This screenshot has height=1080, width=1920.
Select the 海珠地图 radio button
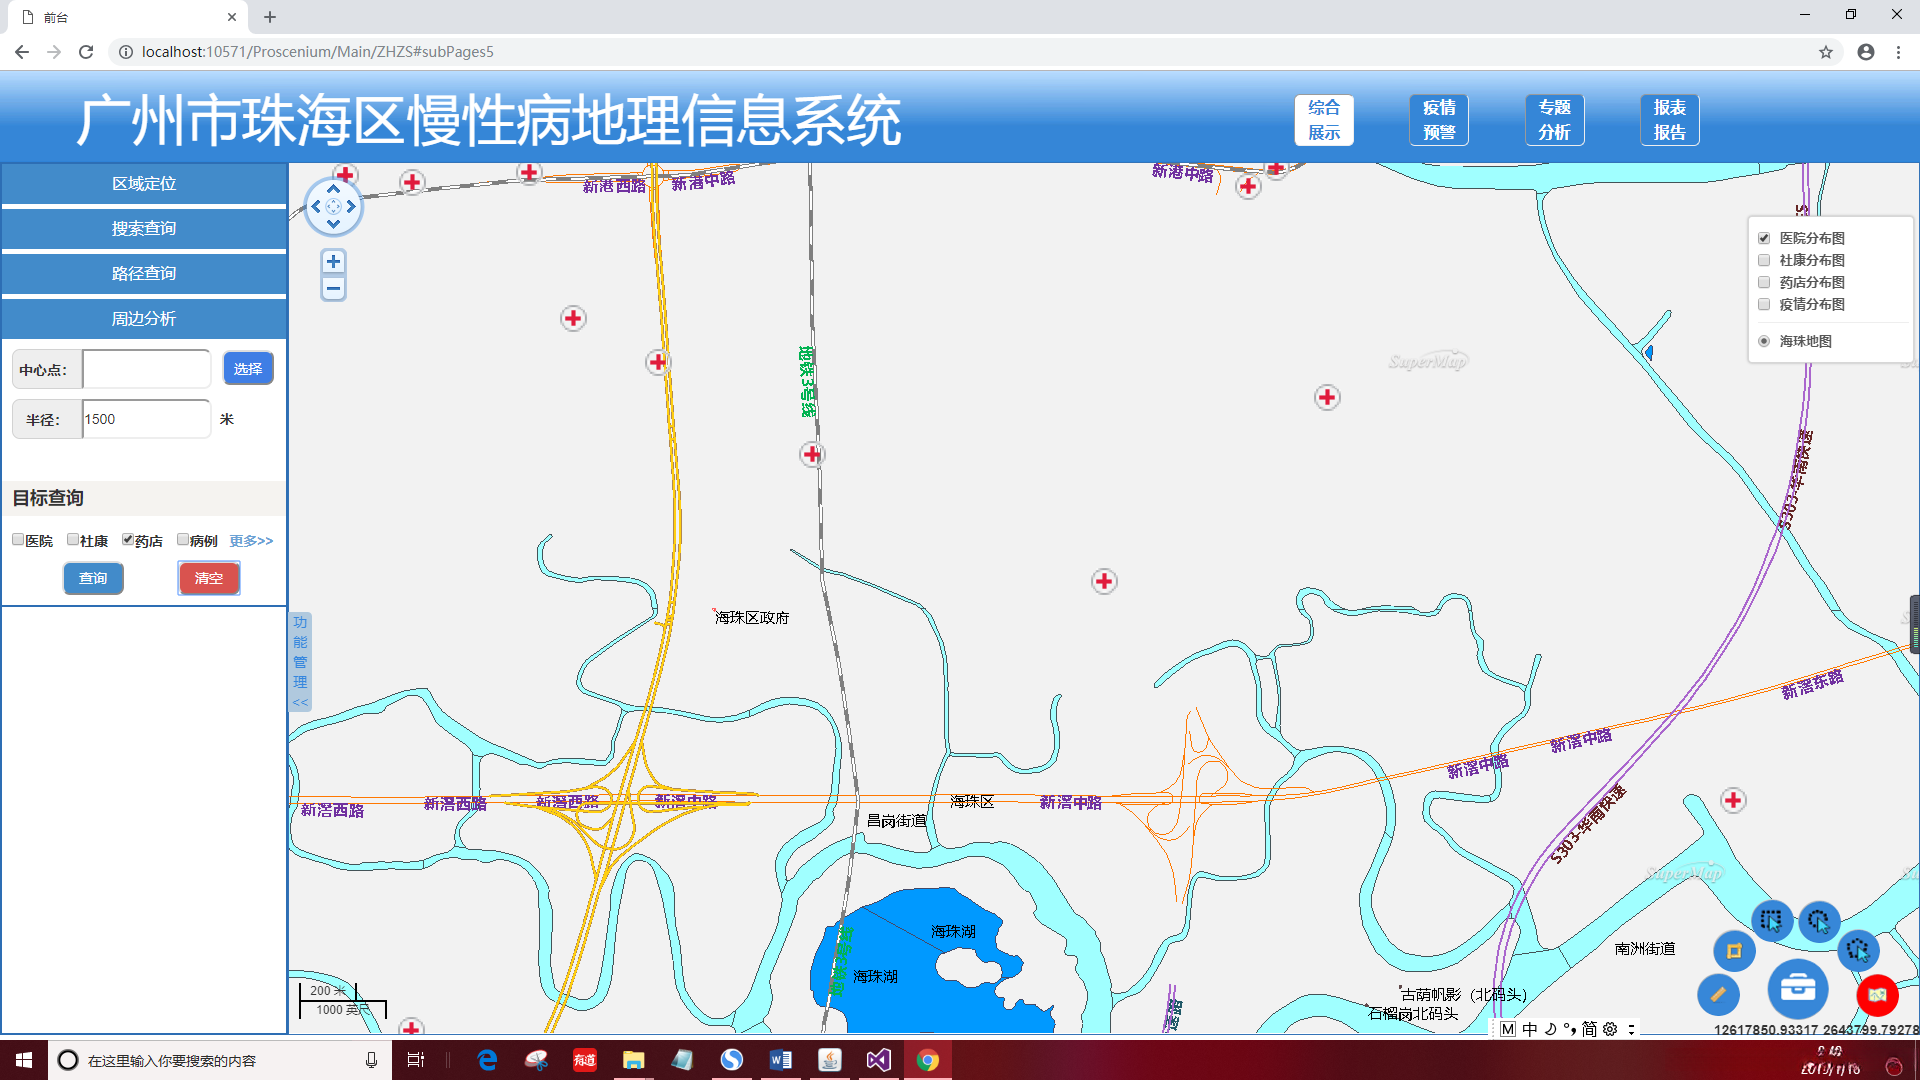tap(1764, 341)
